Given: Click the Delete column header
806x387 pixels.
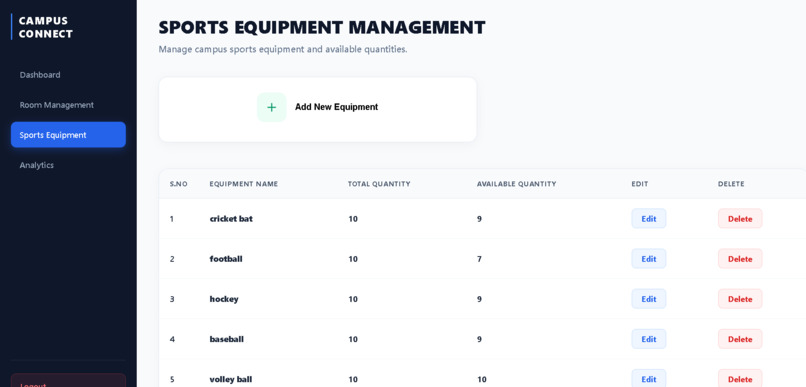Looking at the screenshot, I should 731,184.
